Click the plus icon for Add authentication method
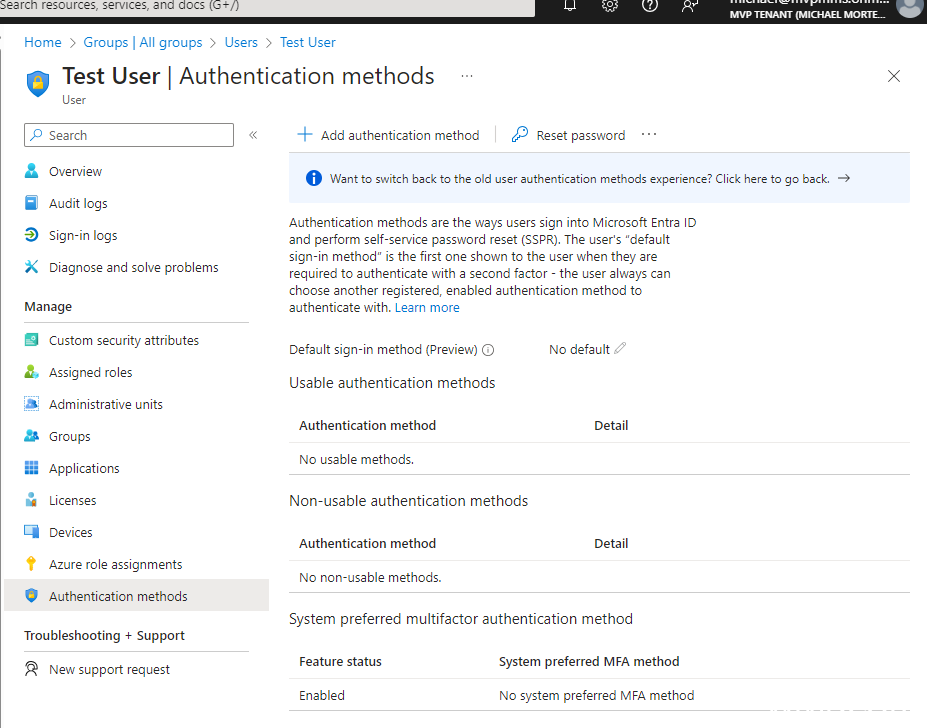Image resolution: width=927 pixels, height=728 pixels. (x=306, y=135)
